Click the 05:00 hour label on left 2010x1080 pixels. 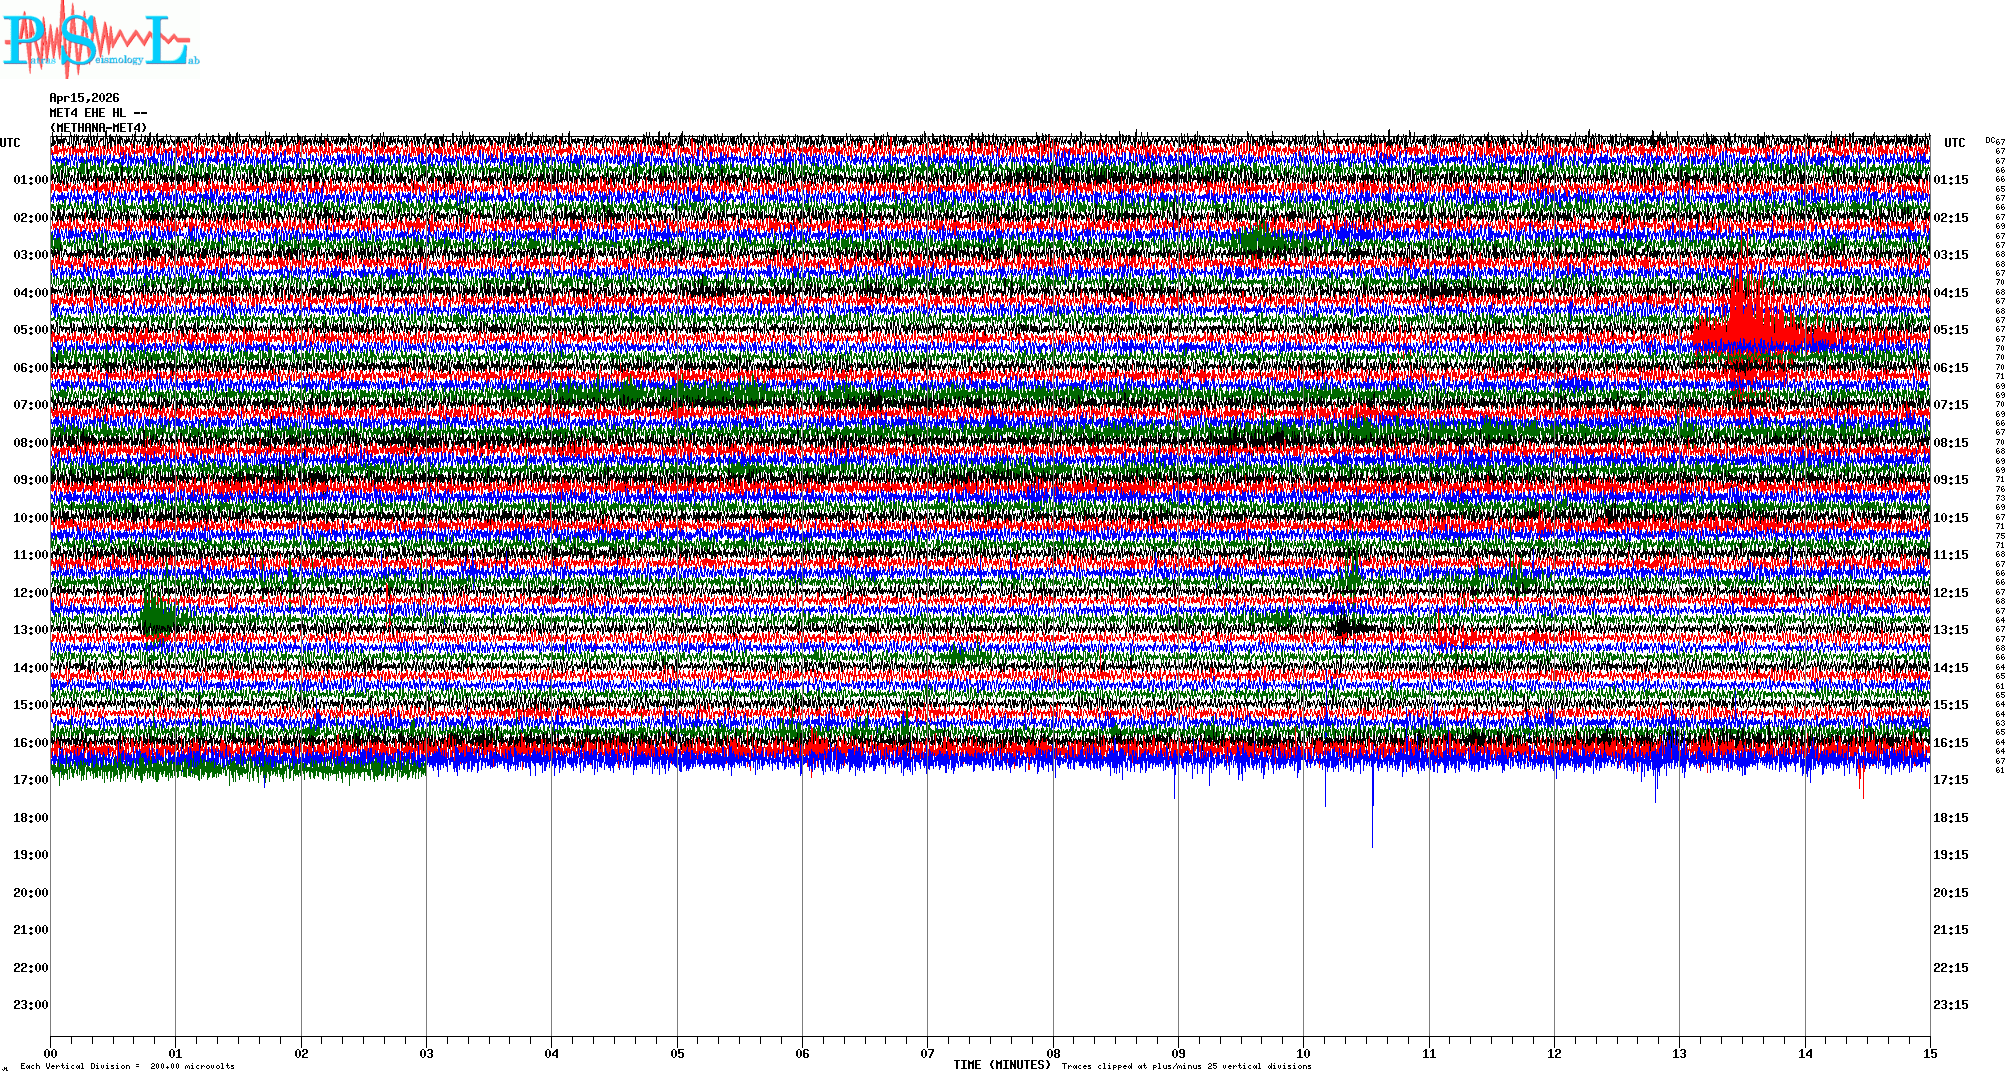click(x=30, y=330)
